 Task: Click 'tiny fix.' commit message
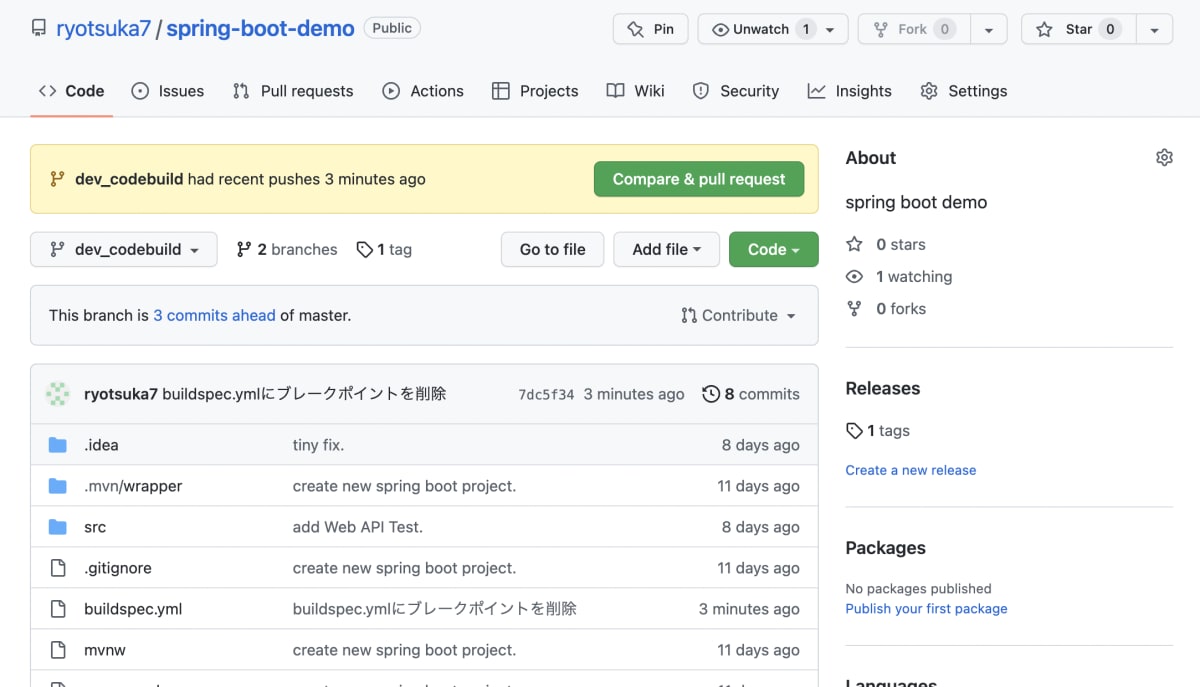tap(318, 445)
